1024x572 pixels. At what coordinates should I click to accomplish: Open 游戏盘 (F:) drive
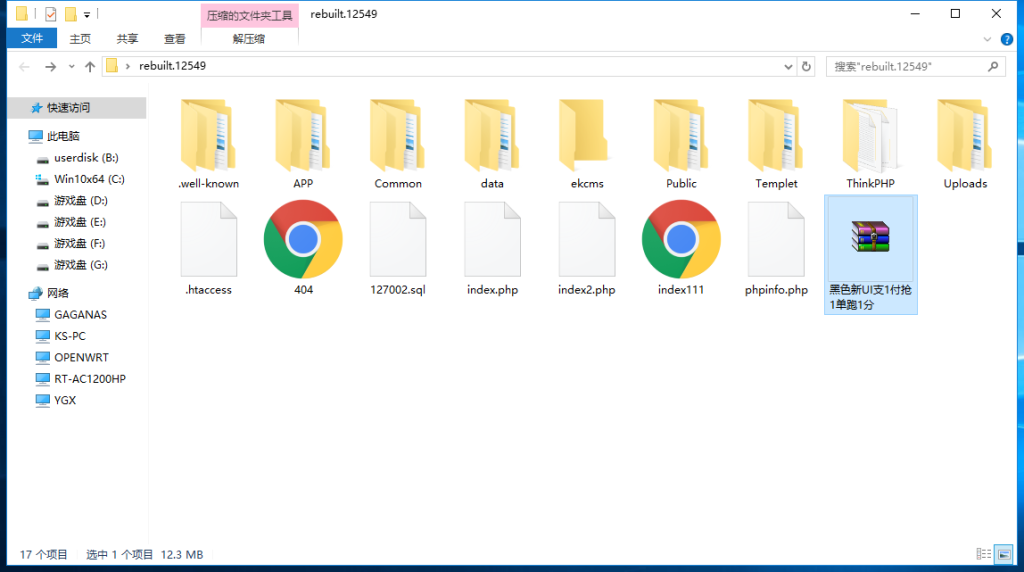[80, 244]
